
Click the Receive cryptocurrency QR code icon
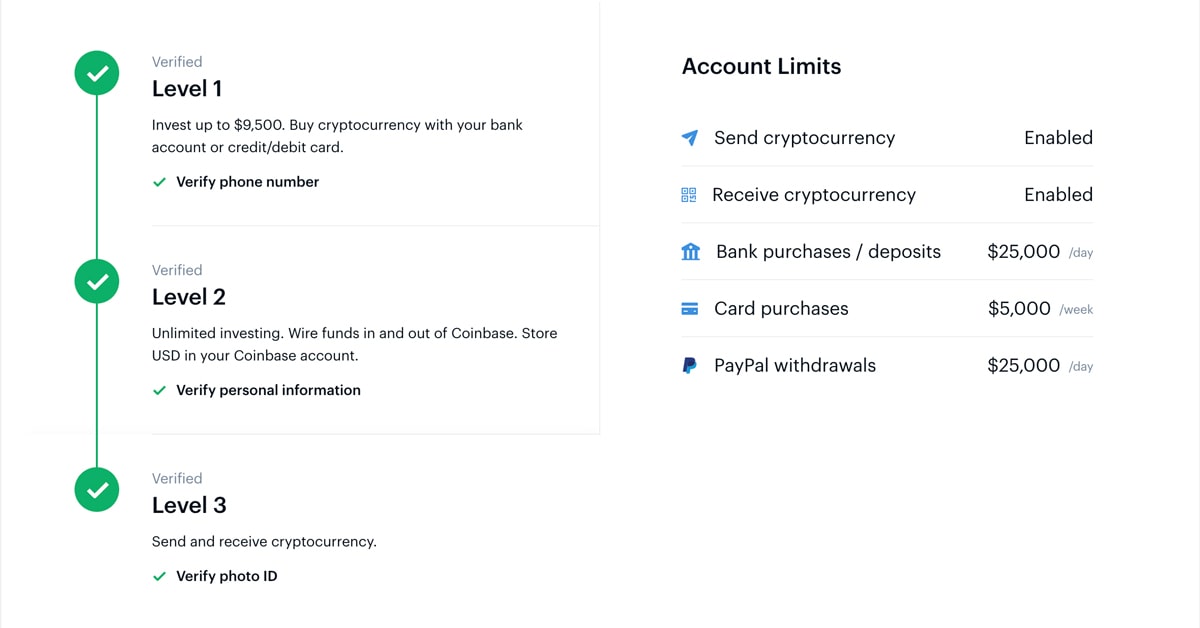coord(688,195)
